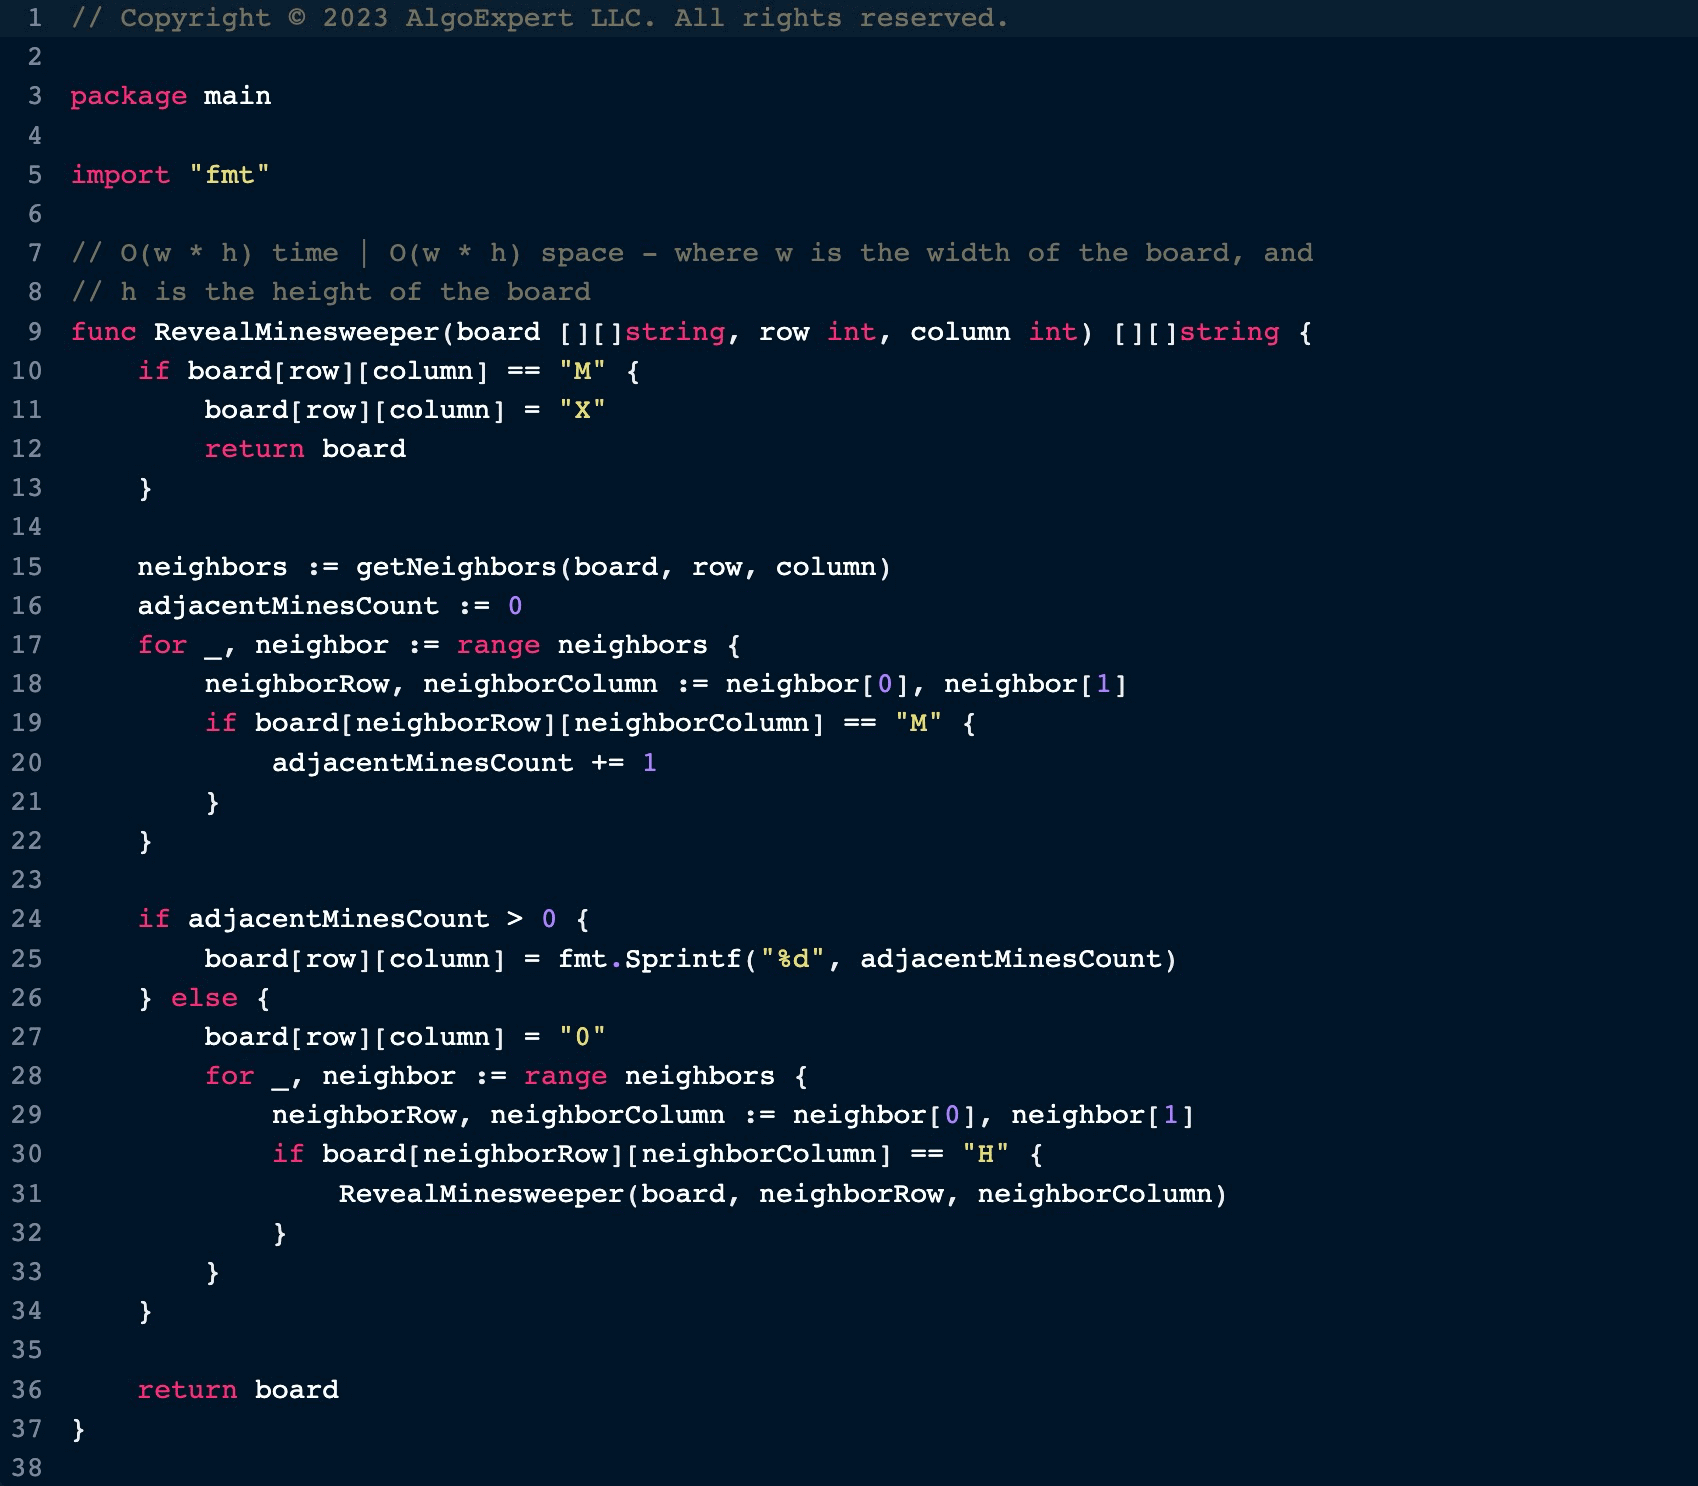This screenshot has height=1486, width=1698.
Task: Click line number 9 in the gutter
Action: [x=35, y=332]
